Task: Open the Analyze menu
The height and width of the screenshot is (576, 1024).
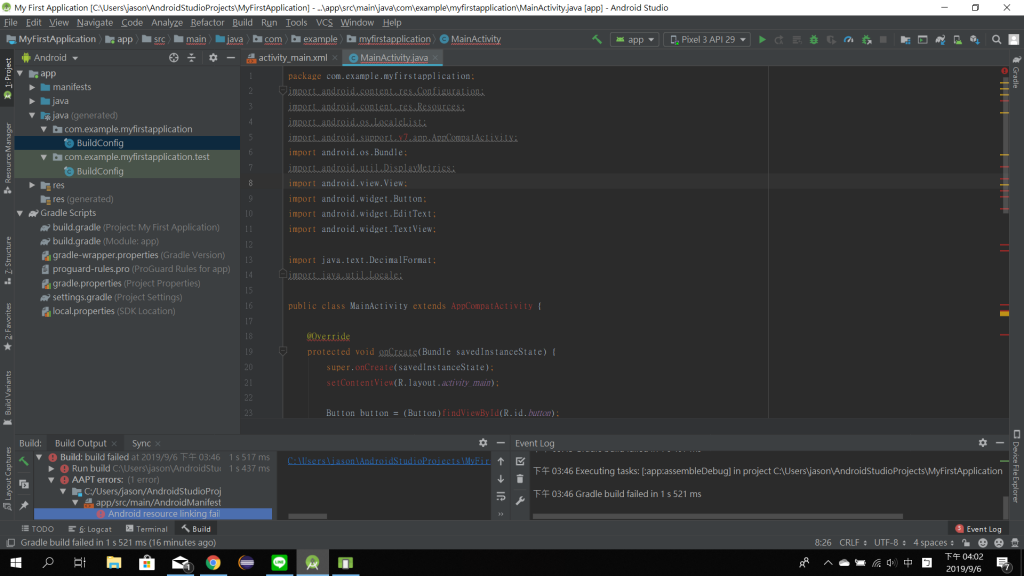Action: click(167, 22)
